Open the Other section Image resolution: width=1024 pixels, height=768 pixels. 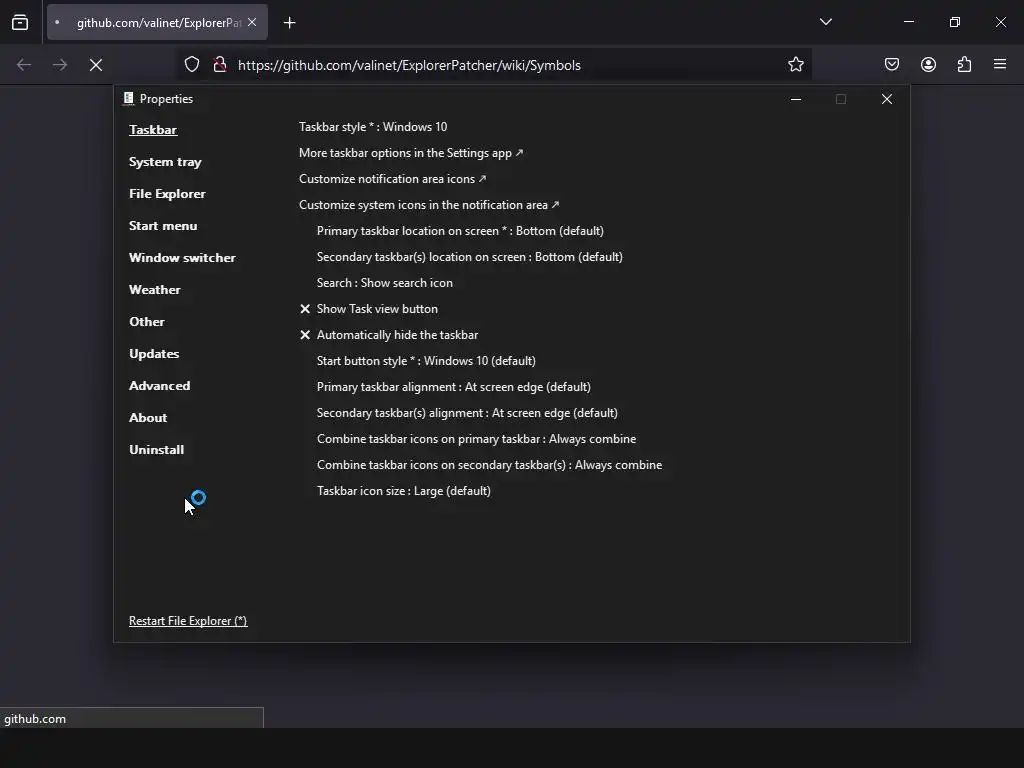[x=147, y=322]
